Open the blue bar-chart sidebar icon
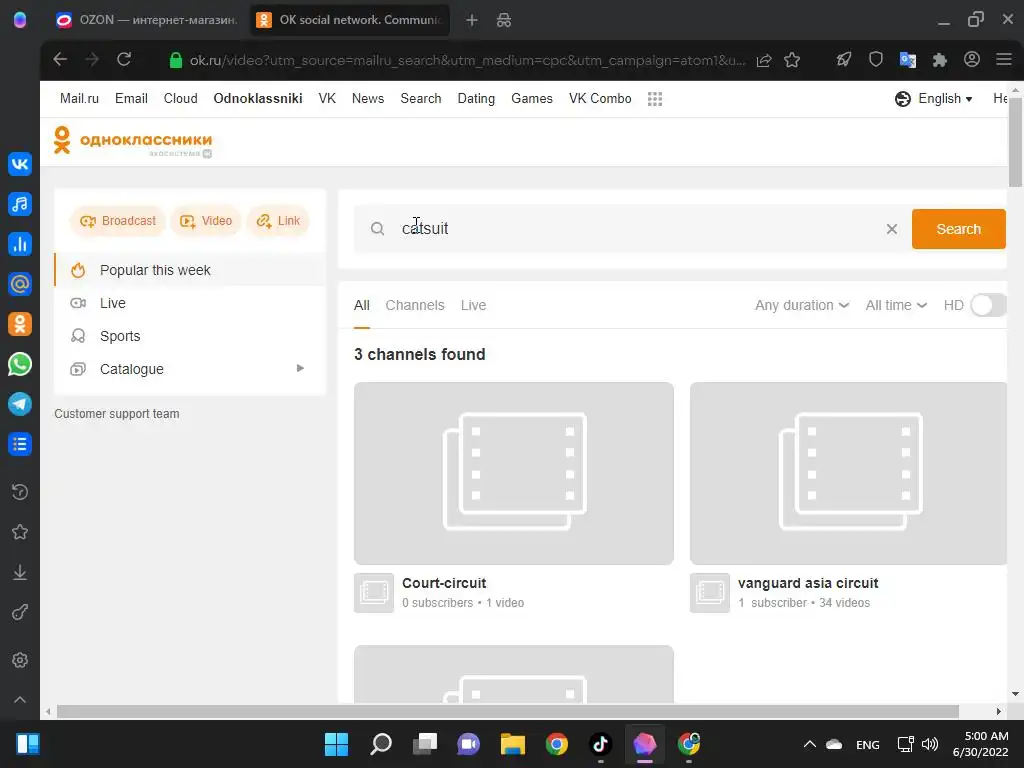1024x768 pixels. [x=20, y=244]
